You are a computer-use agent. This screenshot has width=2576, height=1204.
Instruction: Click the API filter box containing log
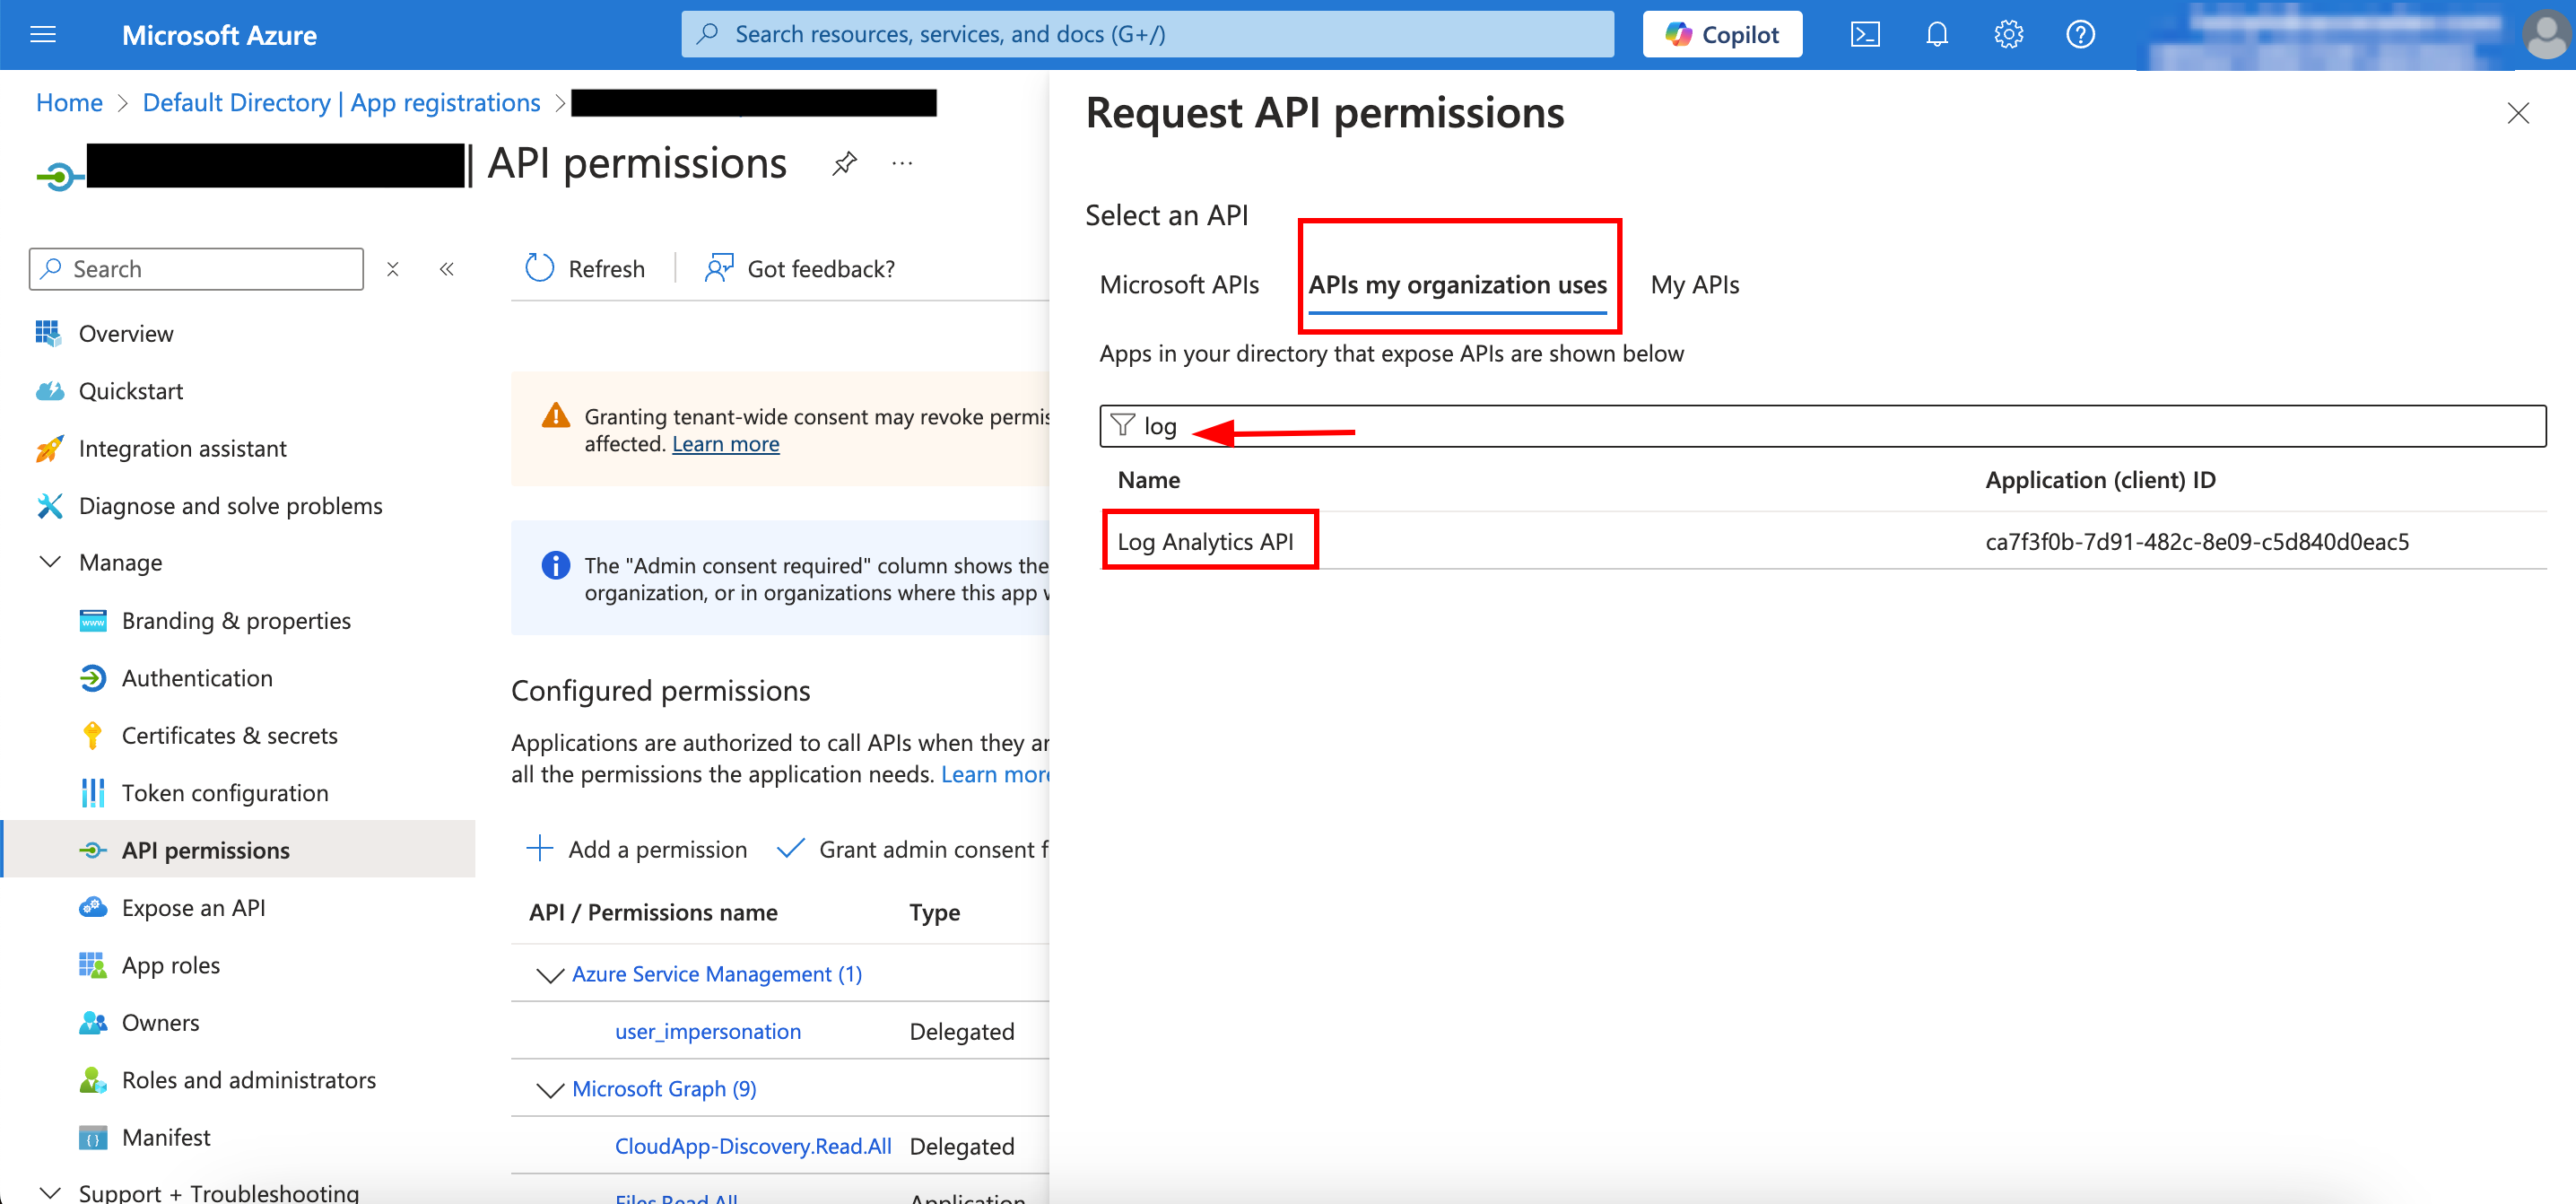[x=1822, y=426]
